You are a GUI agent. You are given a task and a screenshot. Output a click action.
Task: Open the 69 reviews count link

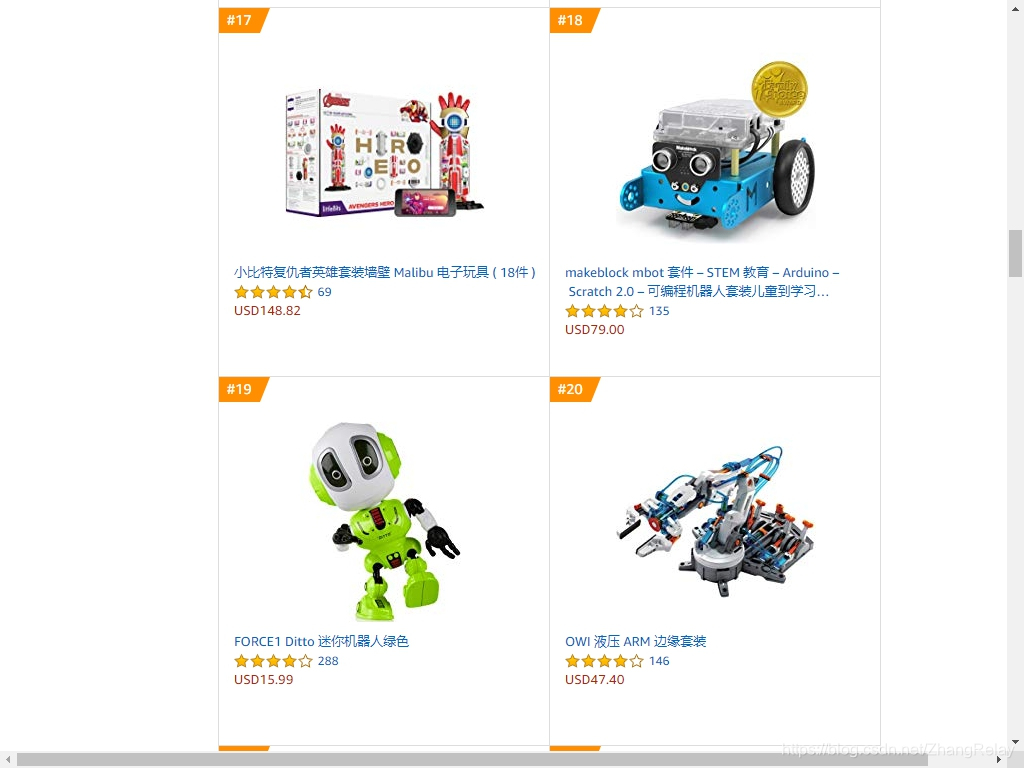point(325,292)
